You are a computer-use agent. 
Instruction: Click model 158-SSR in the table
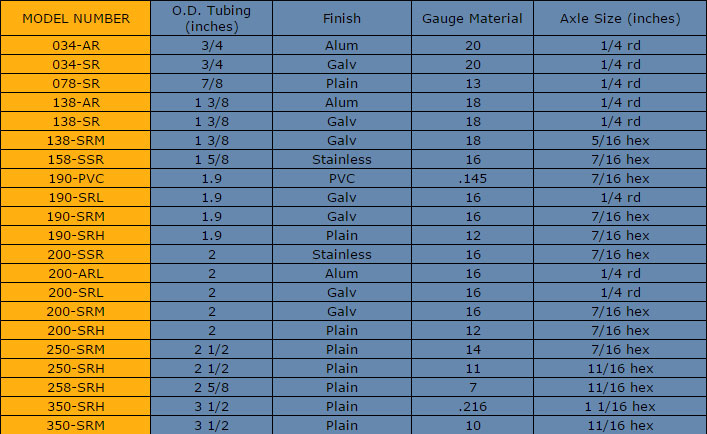[x=76, y=159]
